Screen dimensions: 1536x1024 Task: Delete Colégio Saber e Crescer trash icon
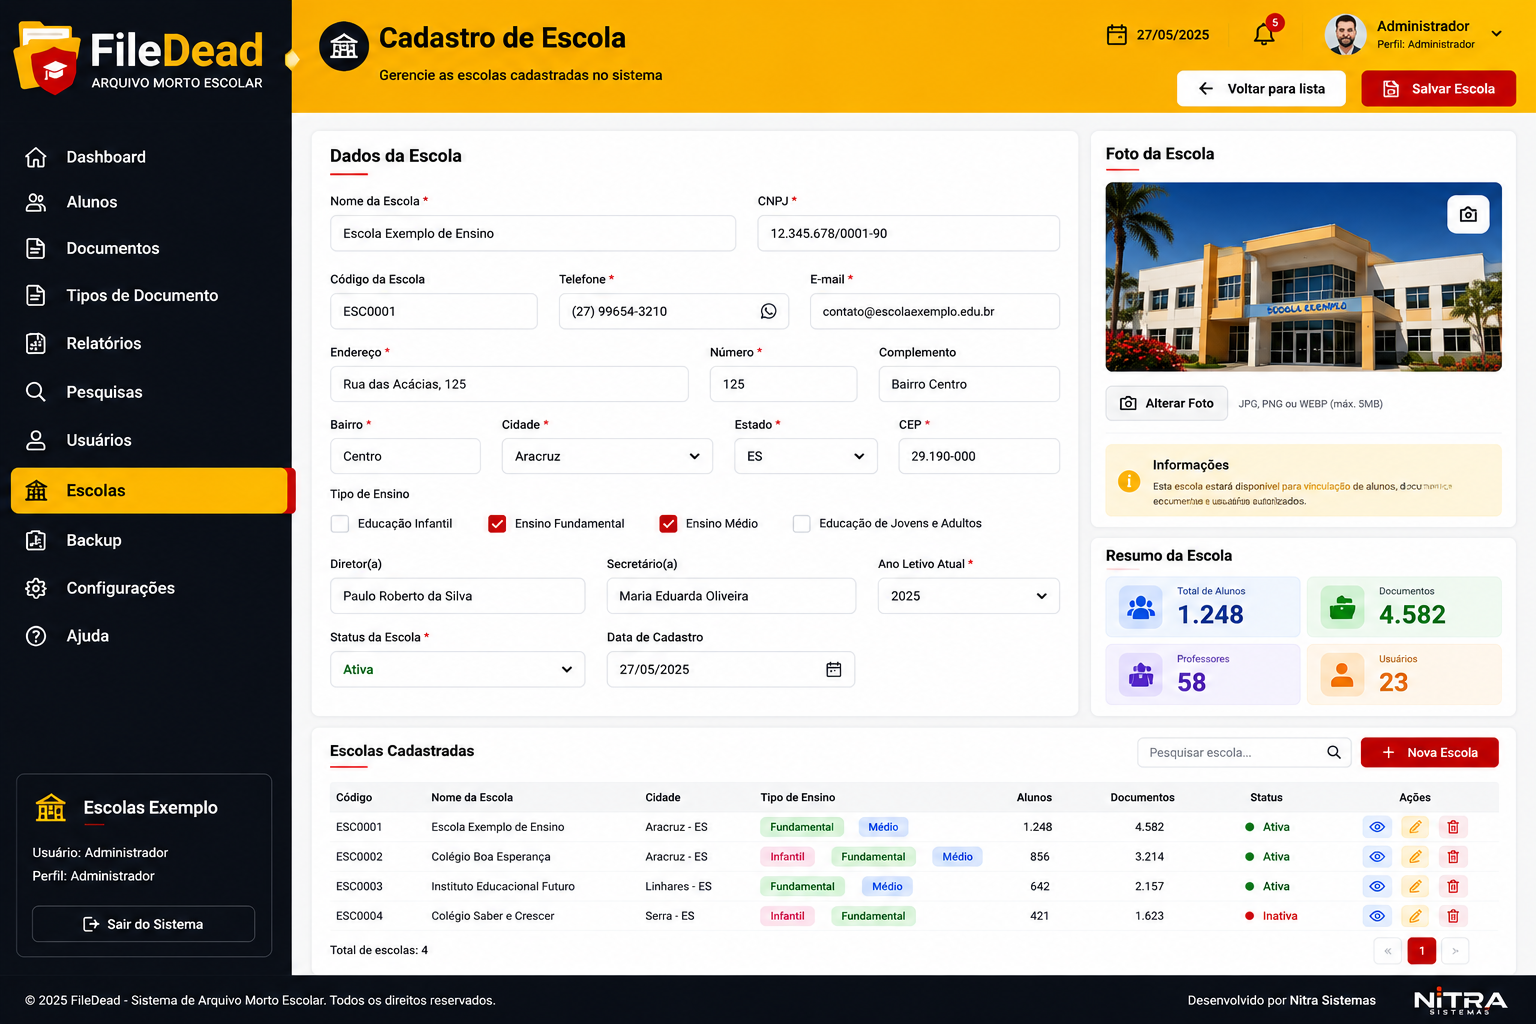point(1453,916)
